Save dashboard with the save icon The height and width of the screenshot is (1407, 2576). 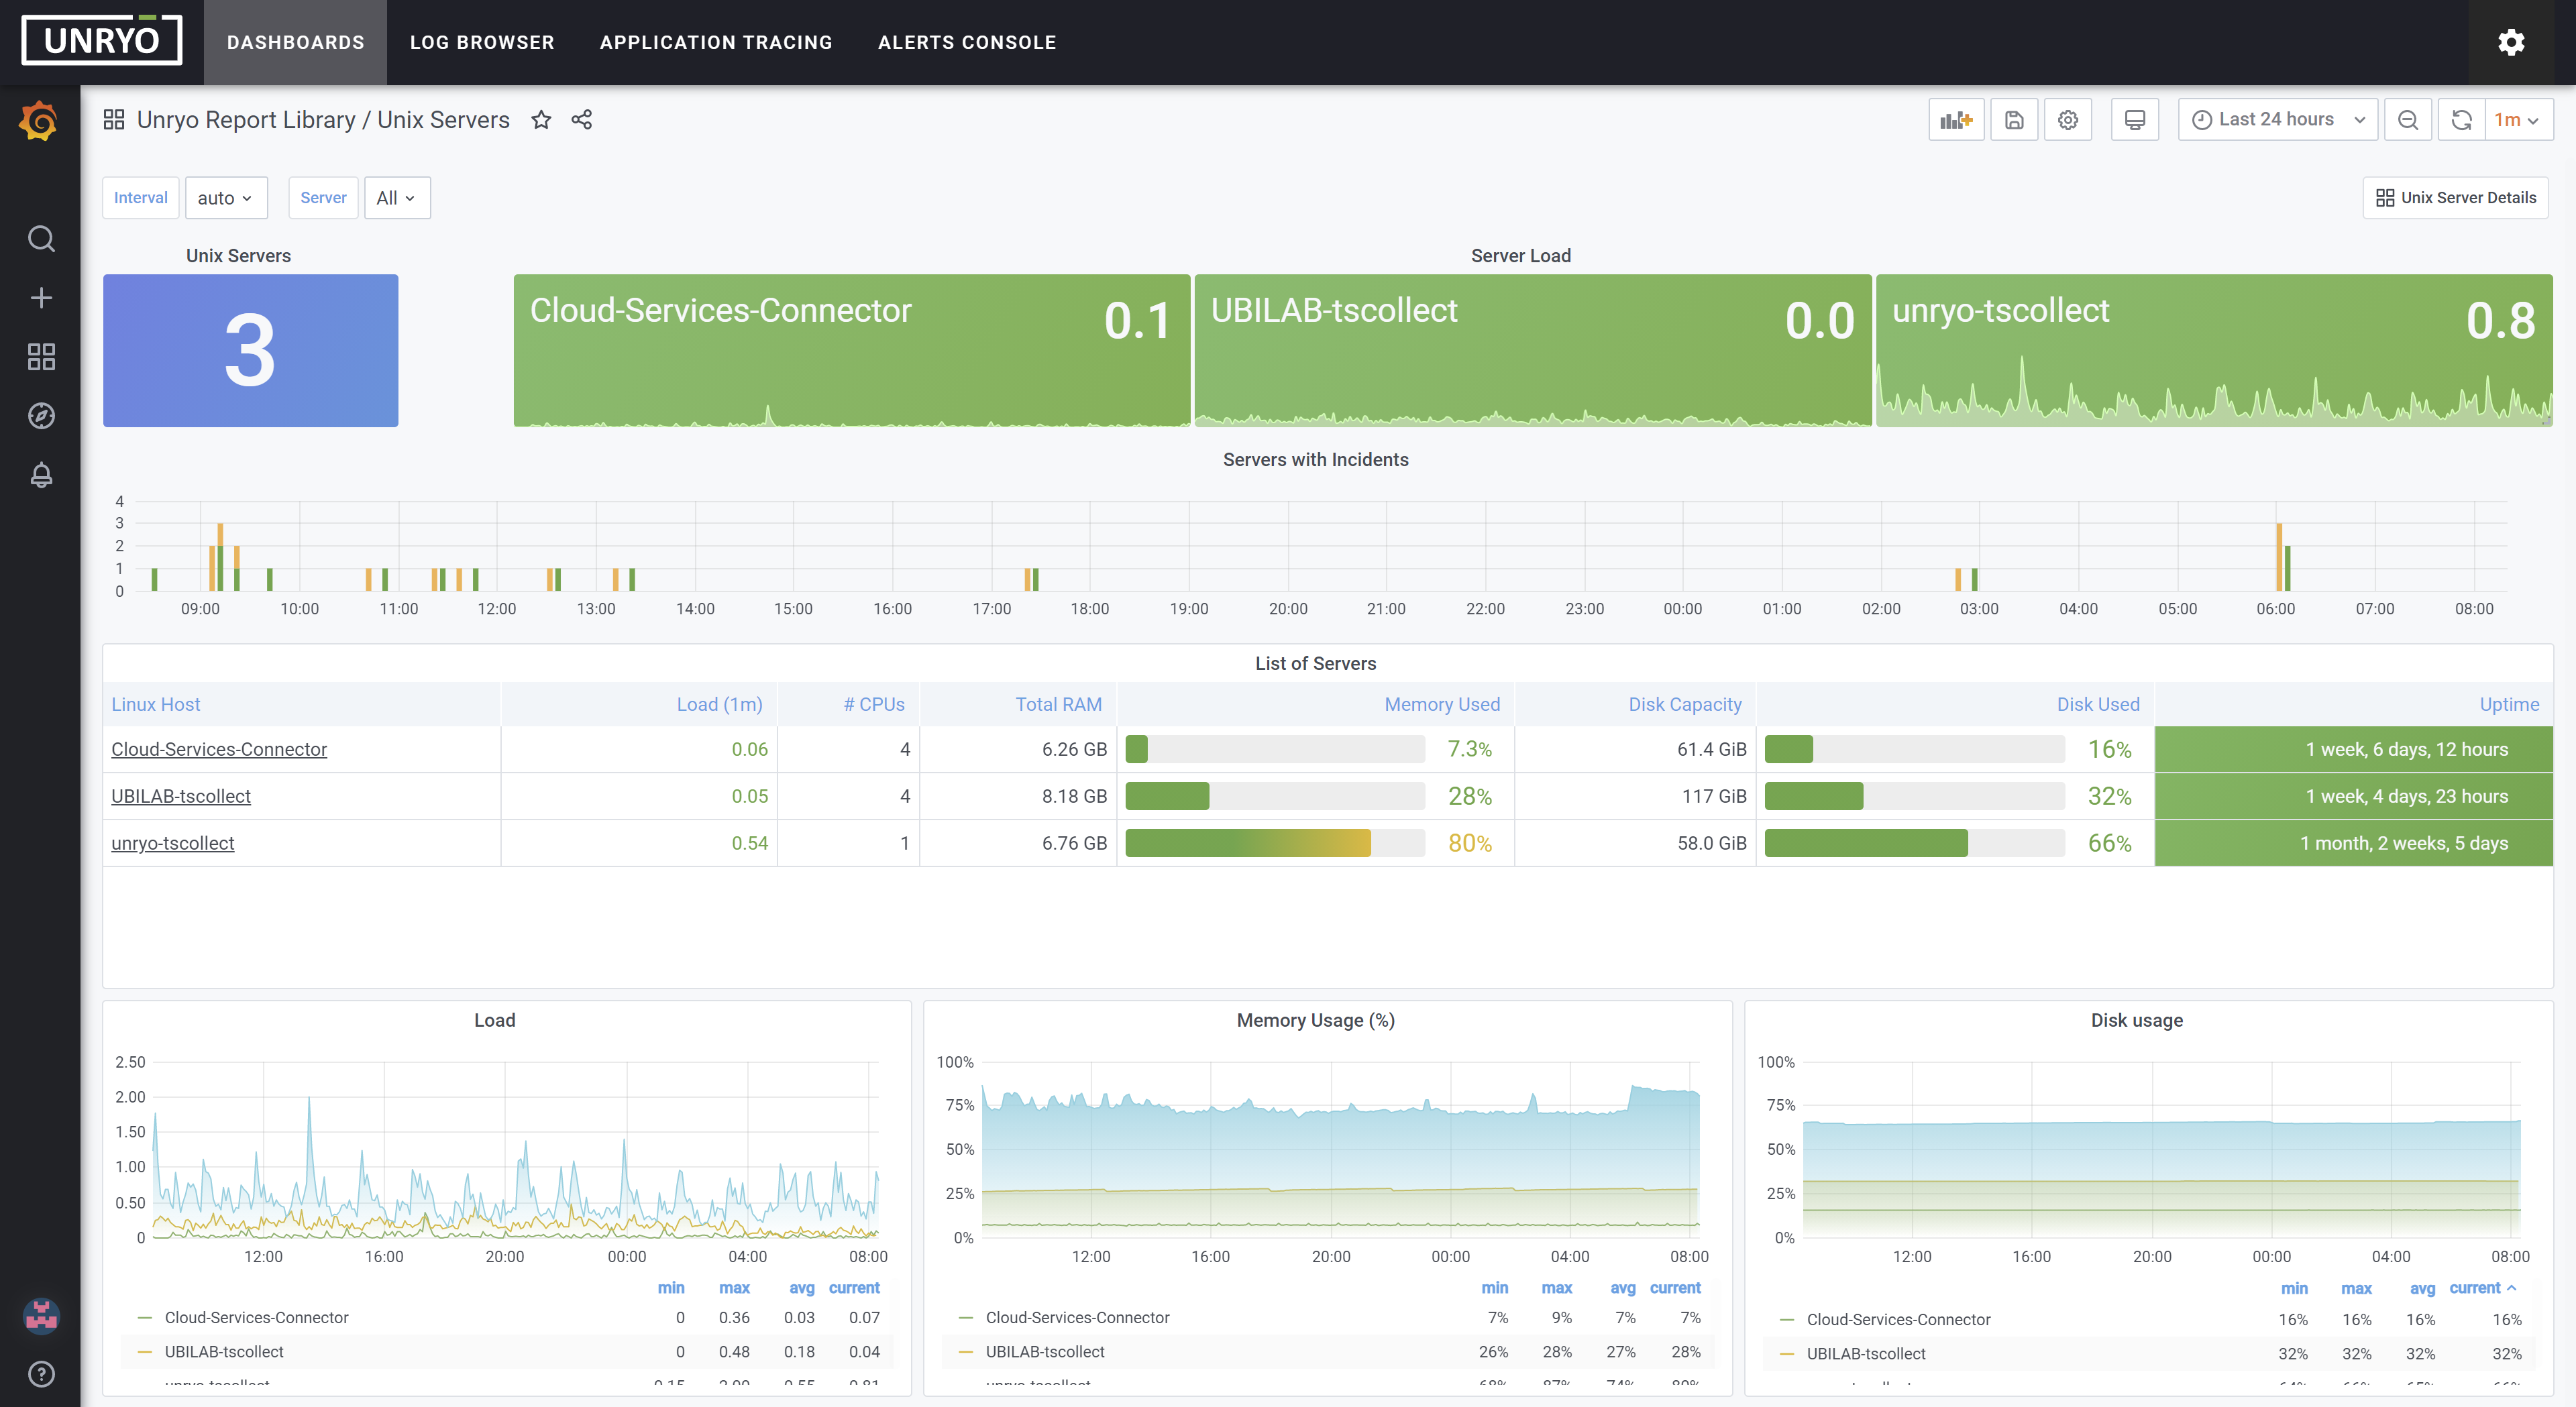pyautogui.click(x=2014, y=120)
